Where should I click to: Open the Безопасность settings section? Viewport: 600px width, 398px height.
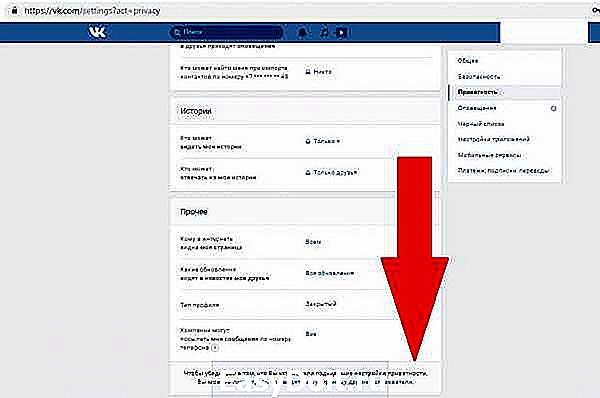coord(479,77)
